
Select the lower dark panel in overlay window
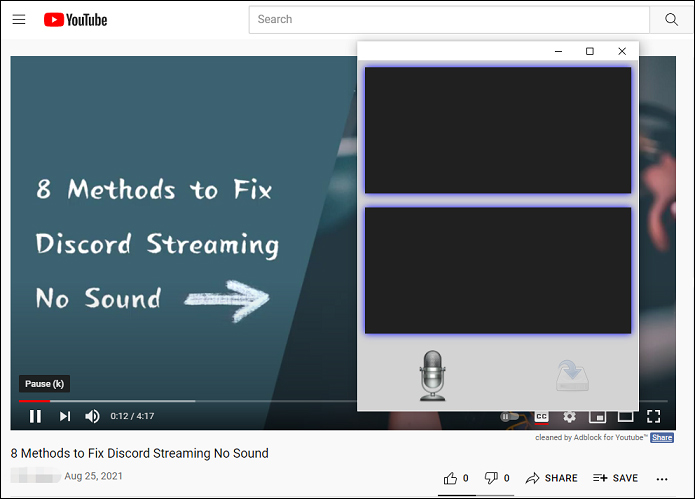(498, 270)
